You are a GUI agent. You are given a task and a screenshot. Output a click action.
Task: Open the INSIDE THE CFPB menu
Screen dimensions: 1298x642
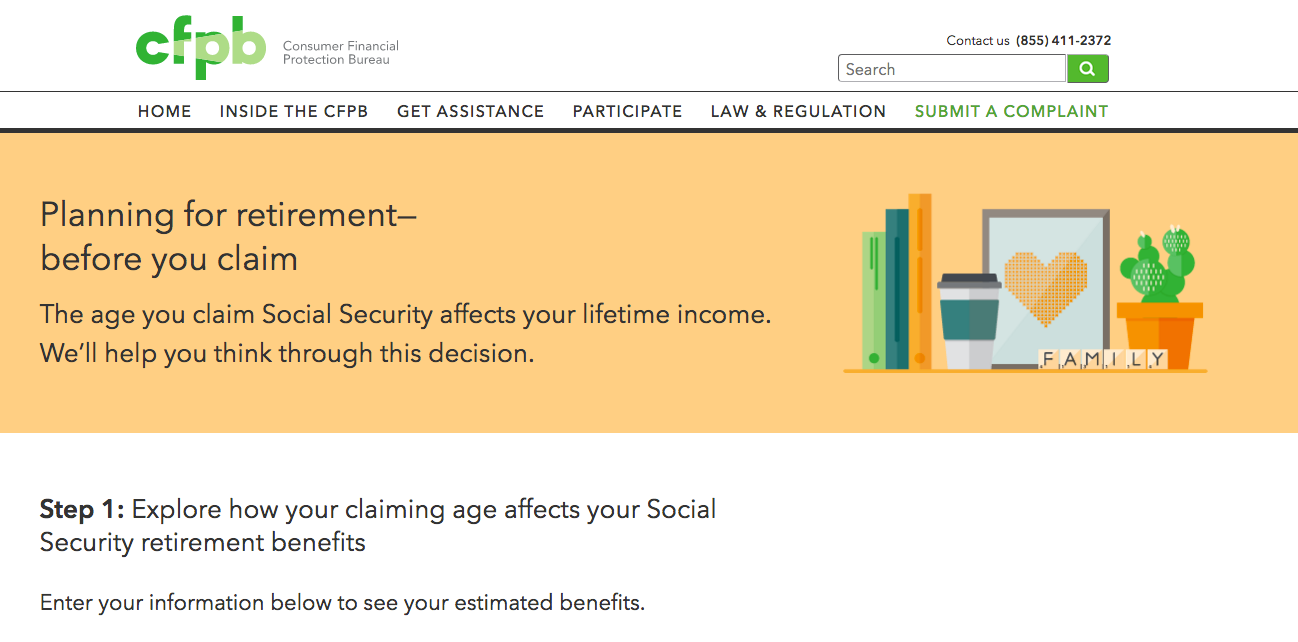click(x=294, y=111)
